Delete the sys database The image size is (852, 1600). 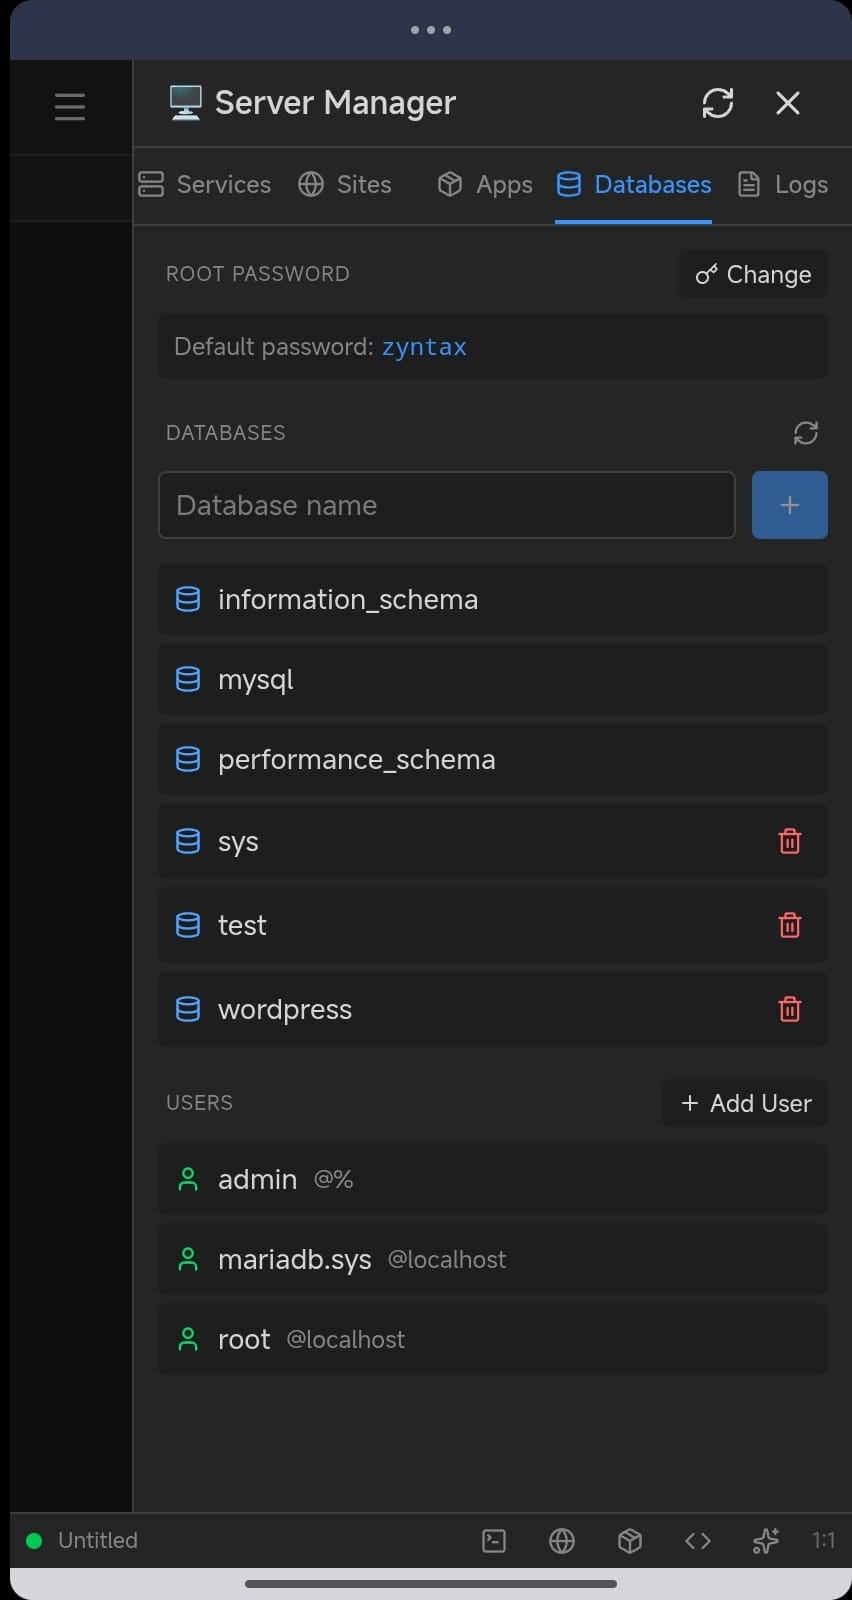pos(789,841)
